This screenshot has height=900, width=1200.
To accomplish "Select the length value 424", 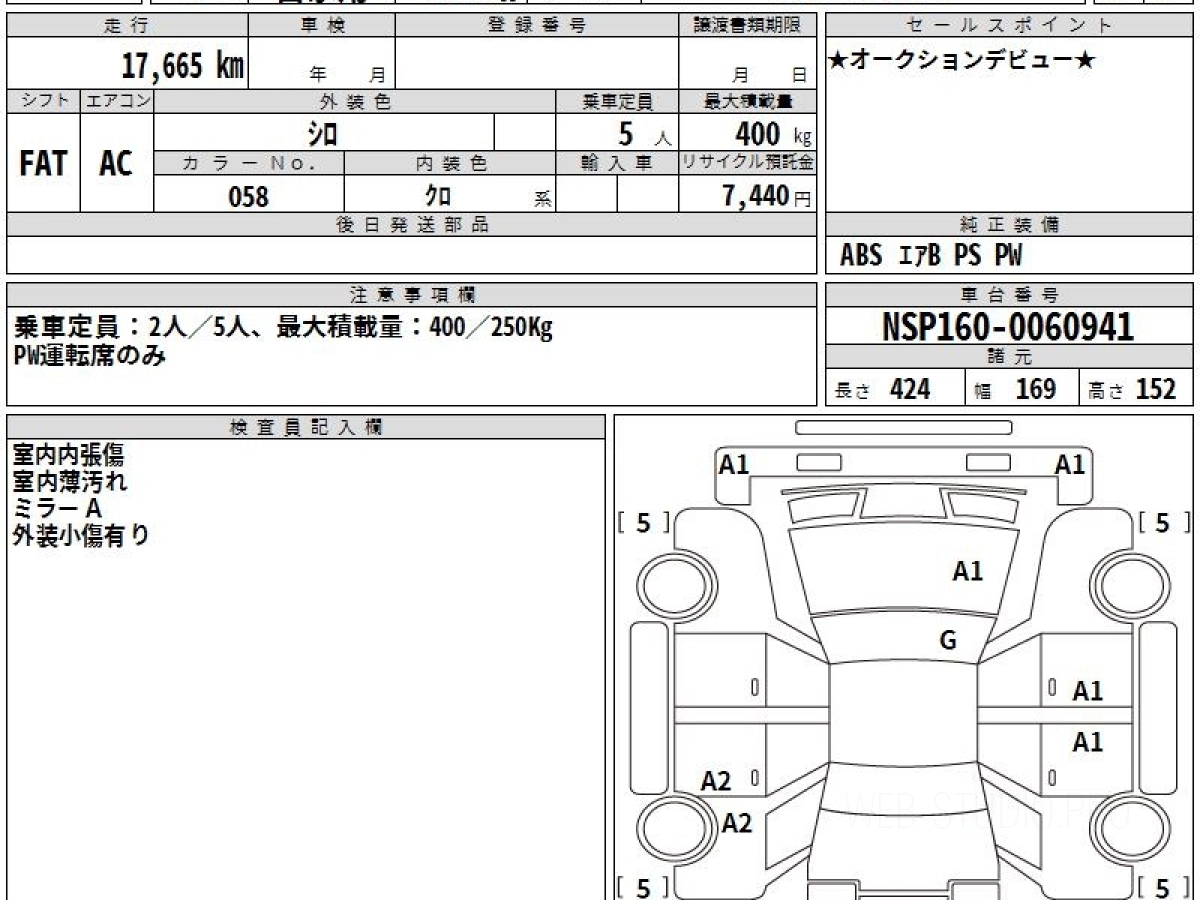I will click(x=910, y=389).
